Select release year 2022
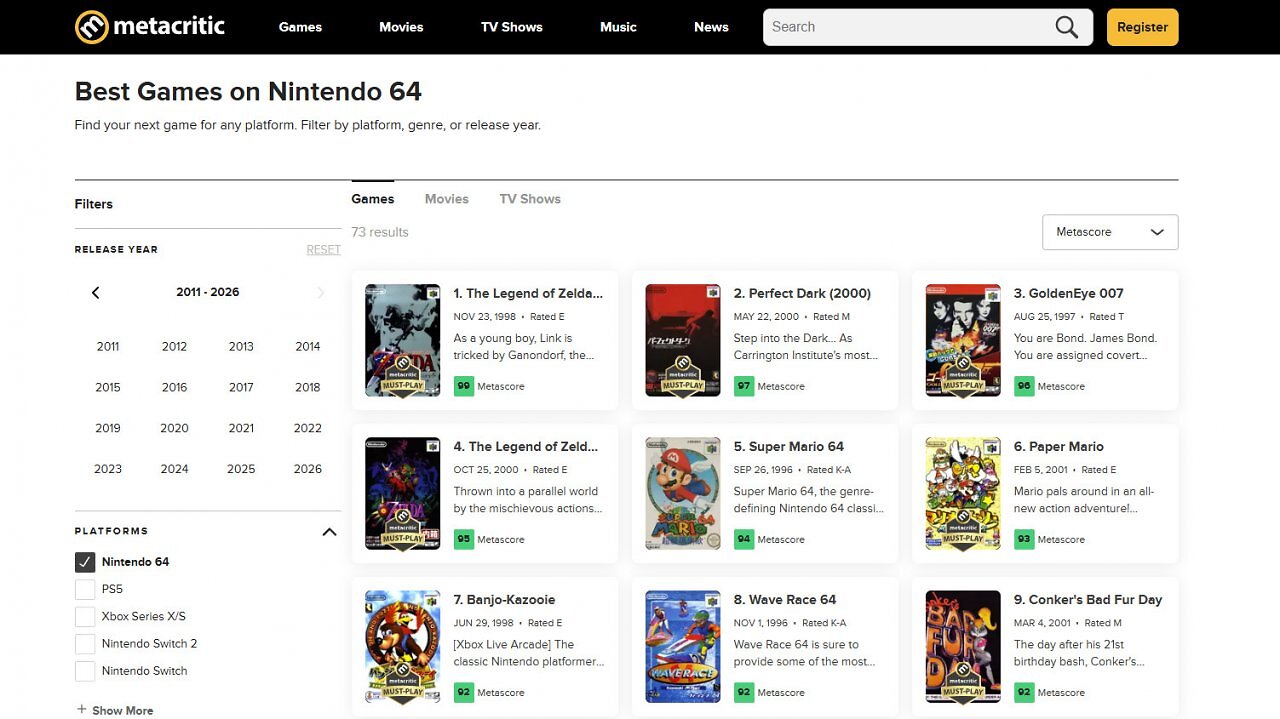The width and height of the screenshot is (1280, 719). pos(308,428)
